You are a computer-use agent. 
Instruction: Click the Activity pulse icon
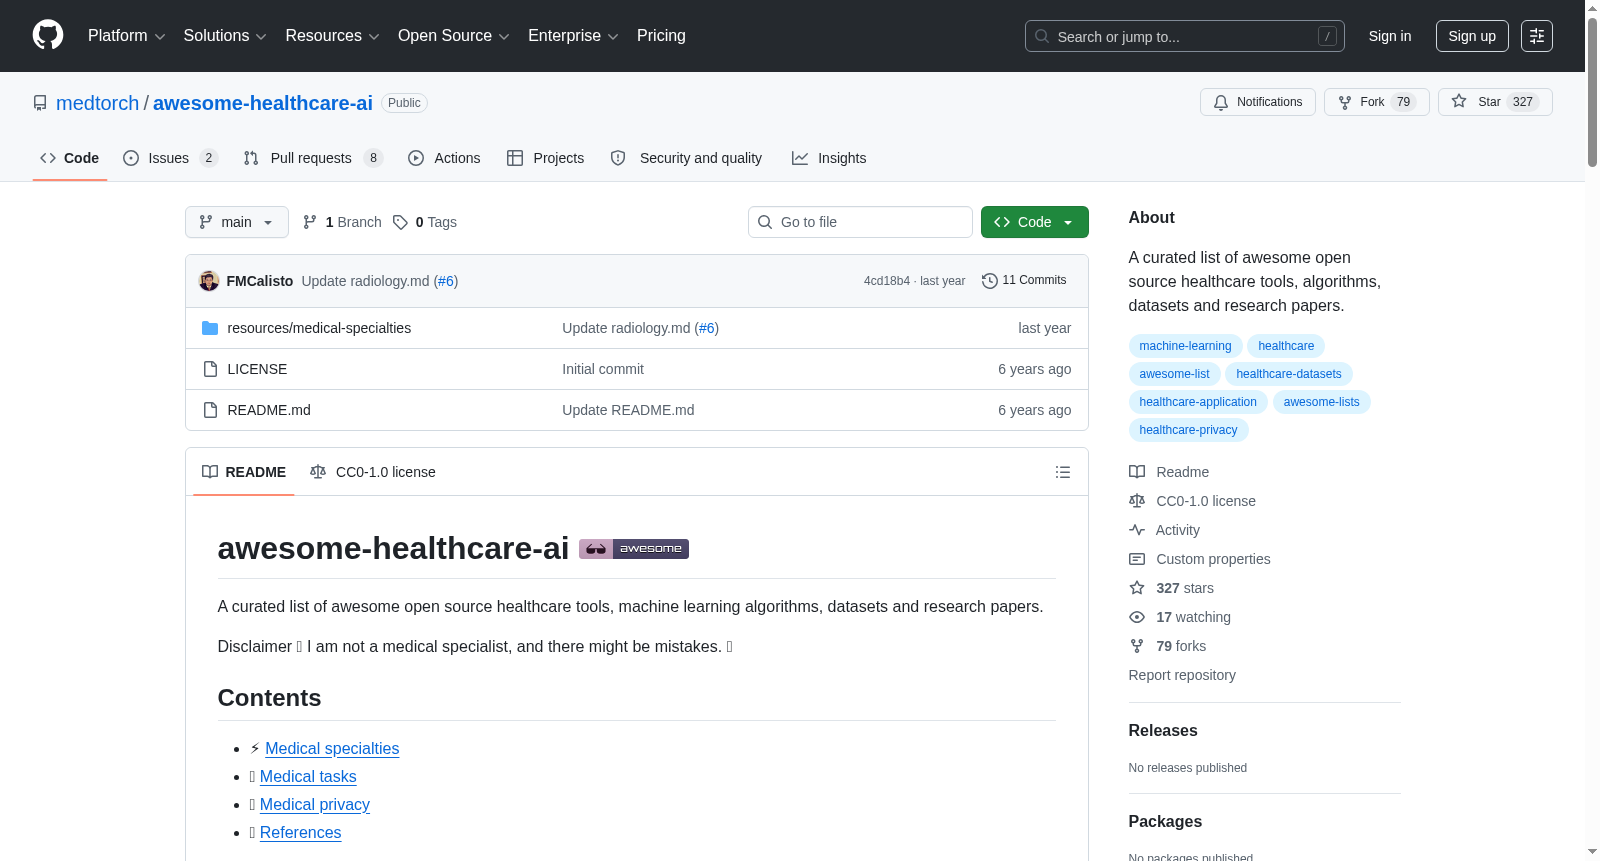tap(1137, 530)
